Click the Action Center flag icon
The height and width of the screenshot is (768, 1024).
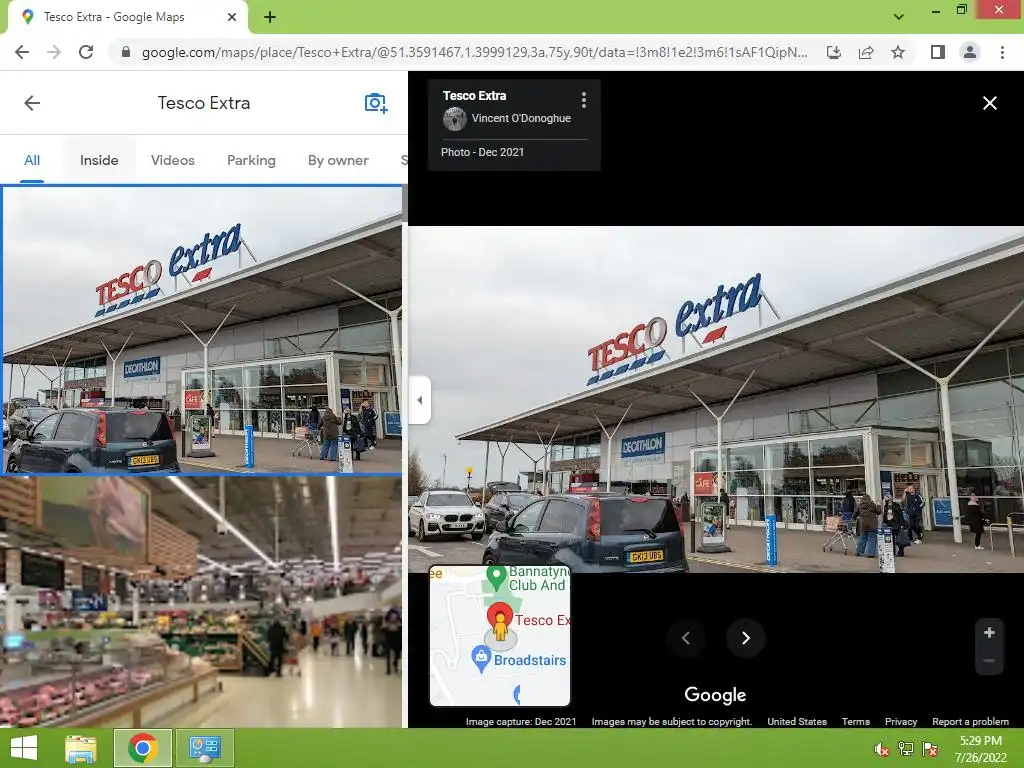point(930,749)
